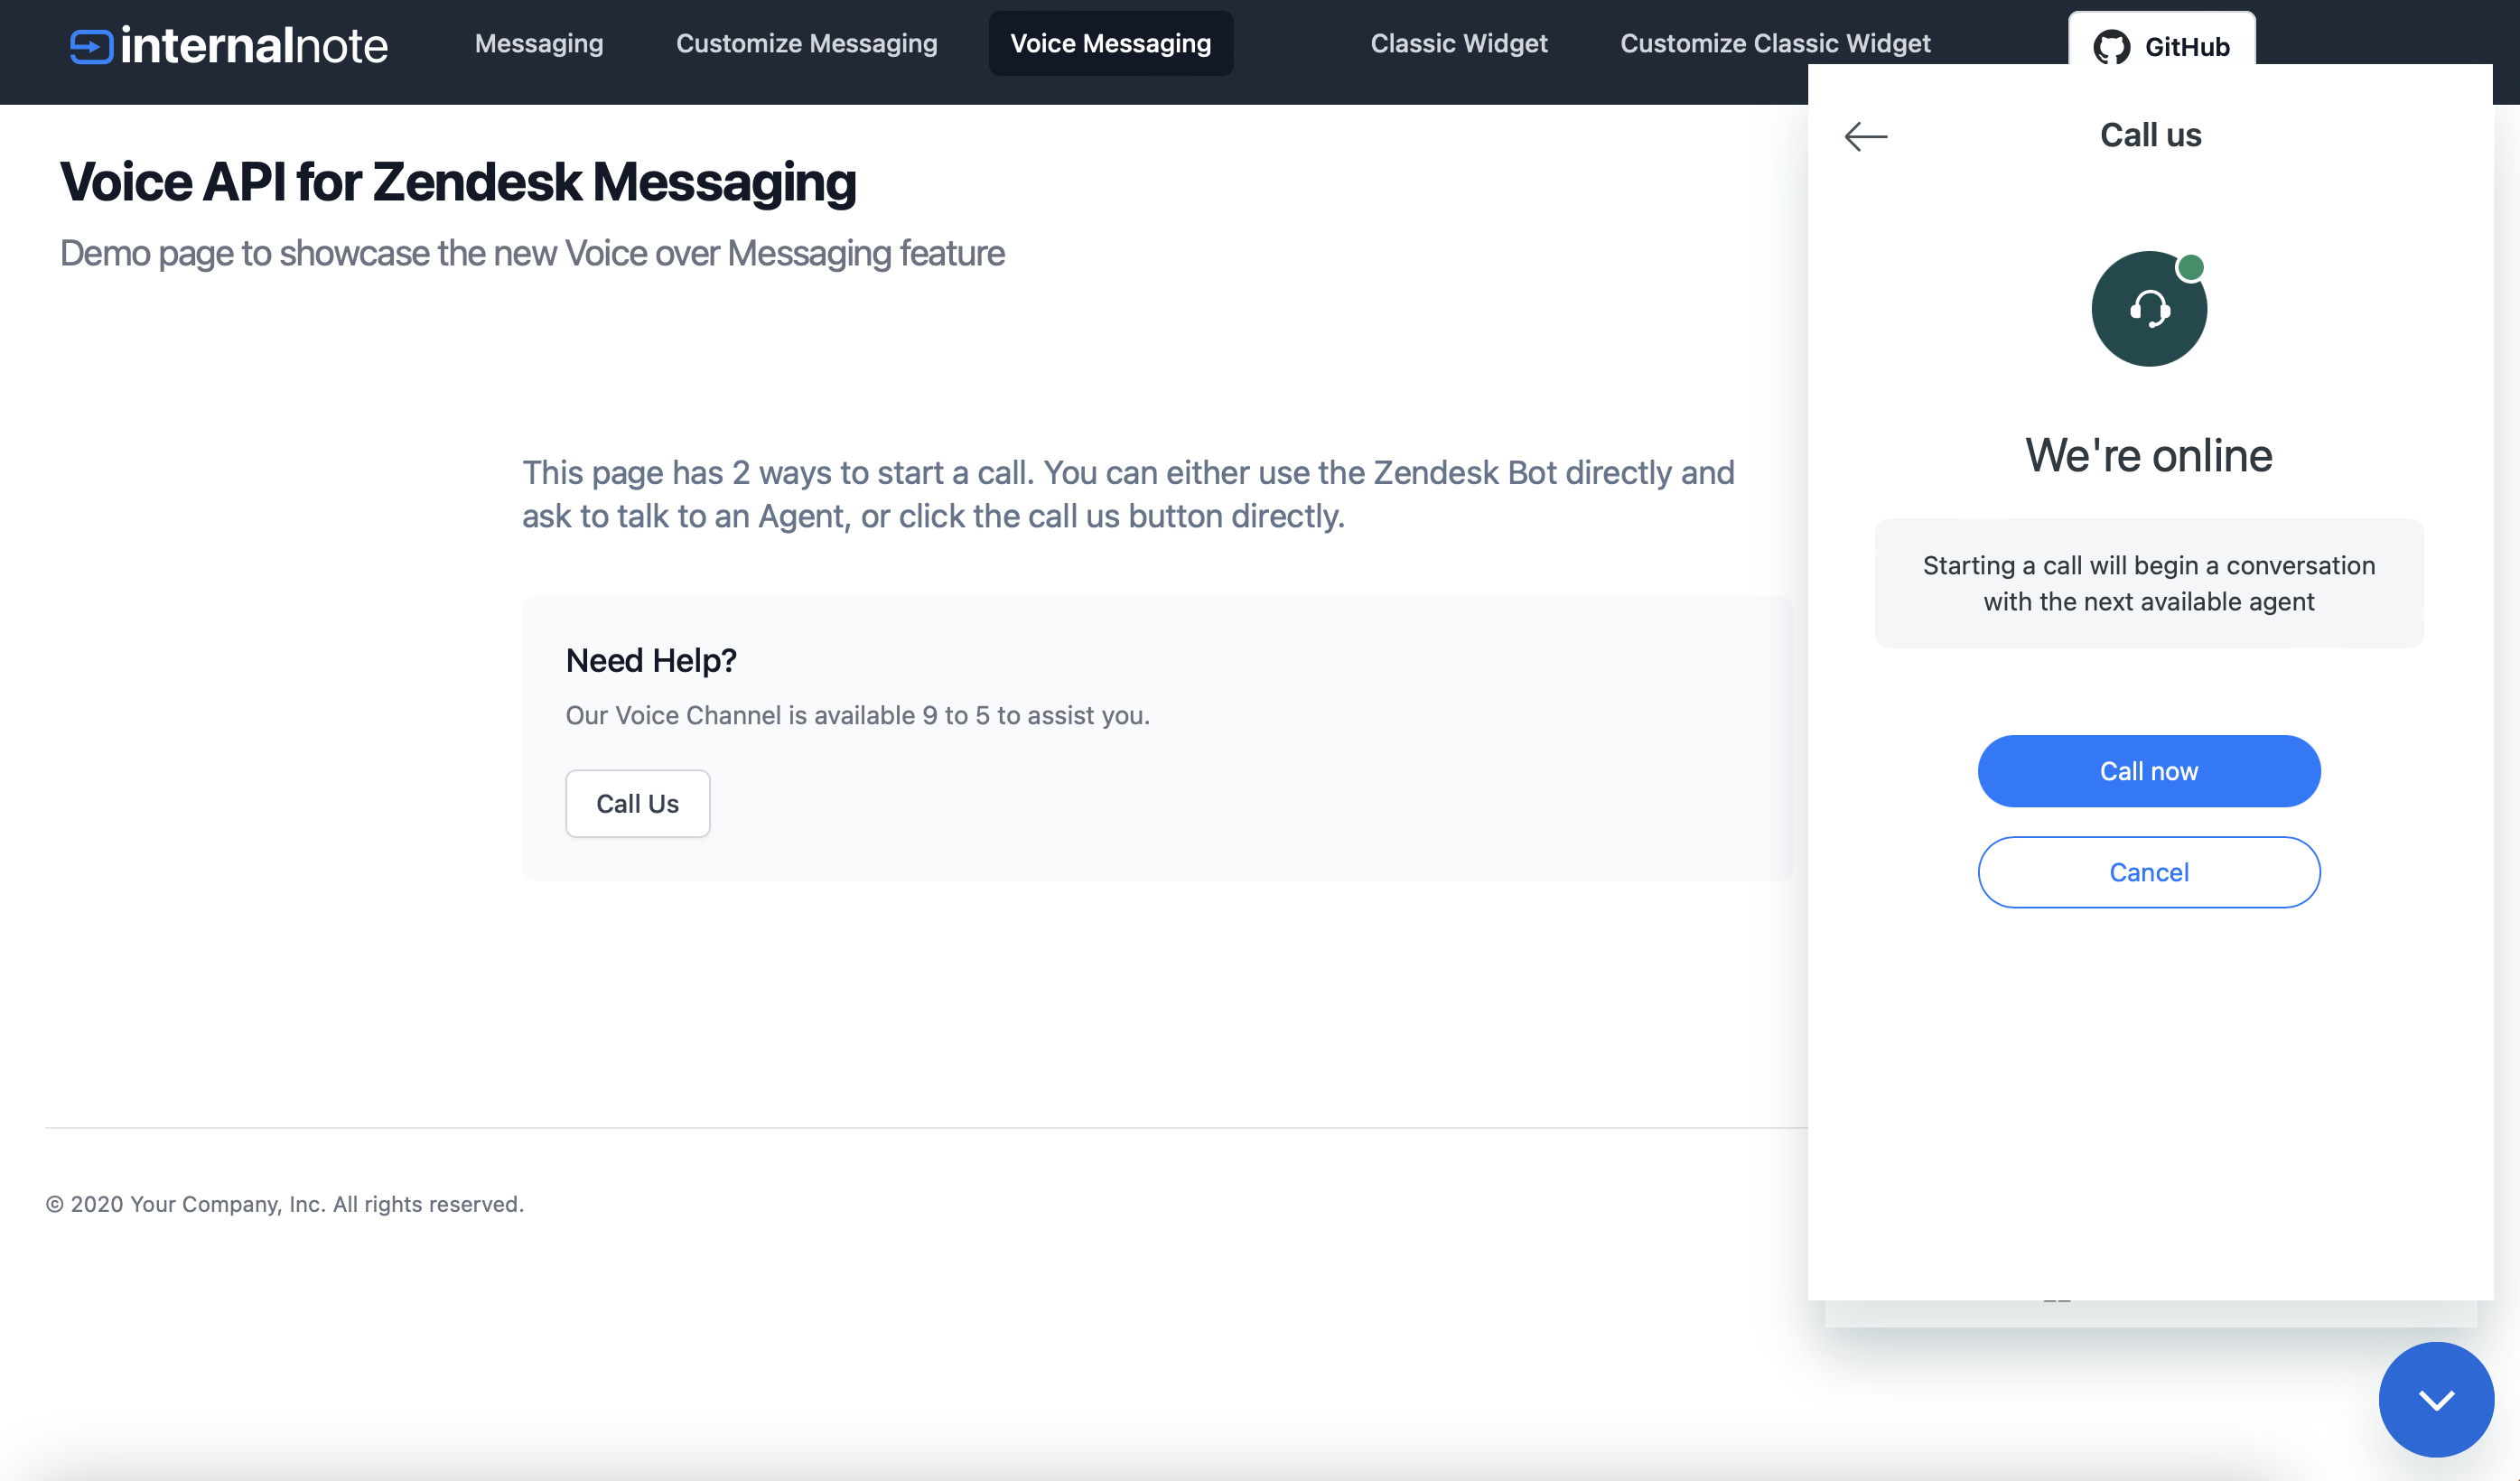The image size is (2520, 1481).
Task: Collapse the chat widget with the chevron button
Action: click(2436, 1399)
